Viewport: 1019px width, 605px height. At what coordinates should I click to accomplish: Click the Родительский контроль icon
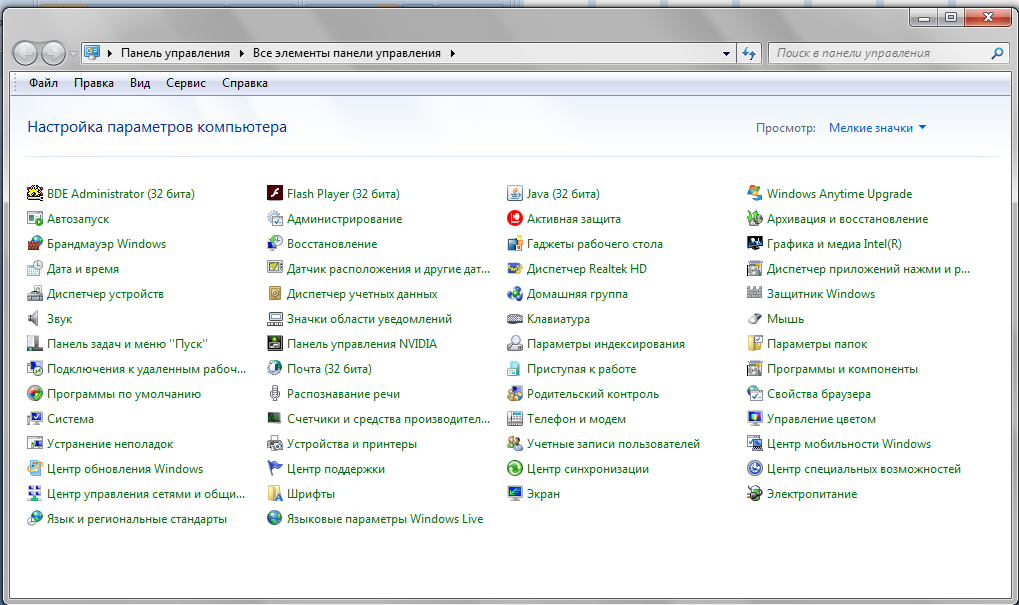coord(515,393)
